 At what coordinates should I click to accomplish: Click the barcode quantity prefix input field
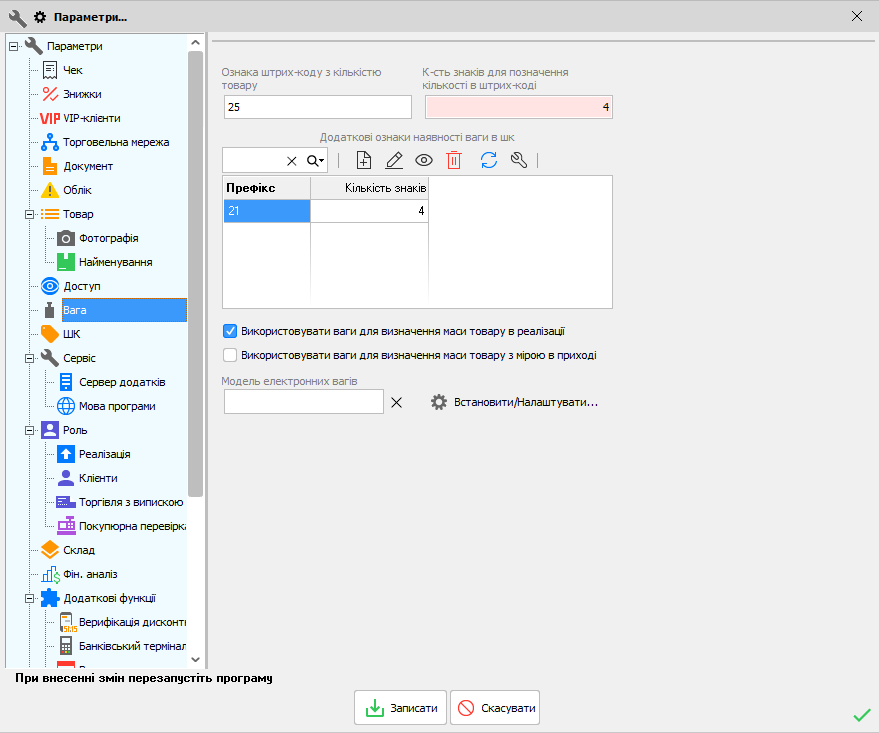317,107
